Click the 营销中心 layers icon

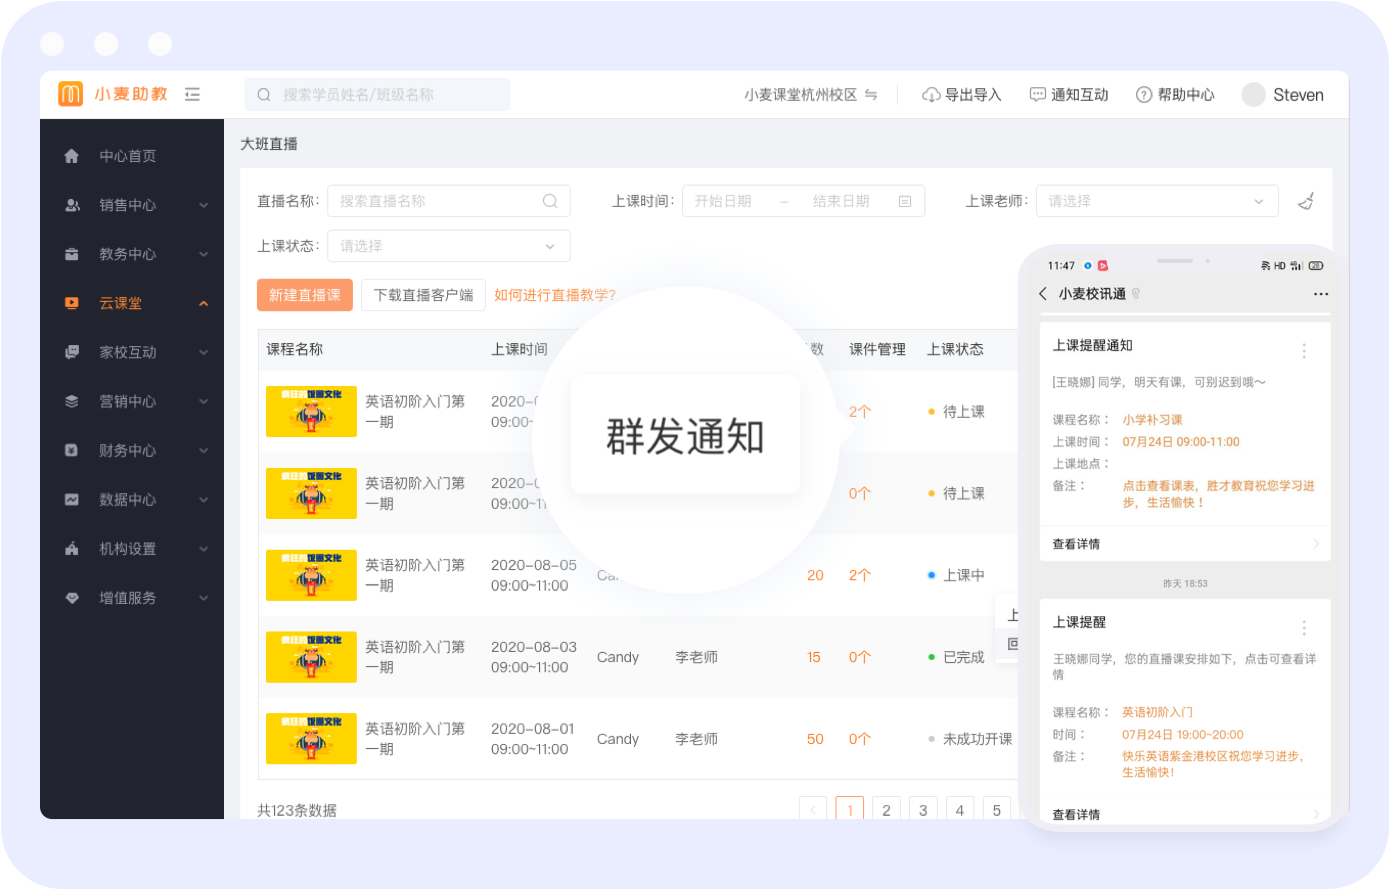pos(72,401)
